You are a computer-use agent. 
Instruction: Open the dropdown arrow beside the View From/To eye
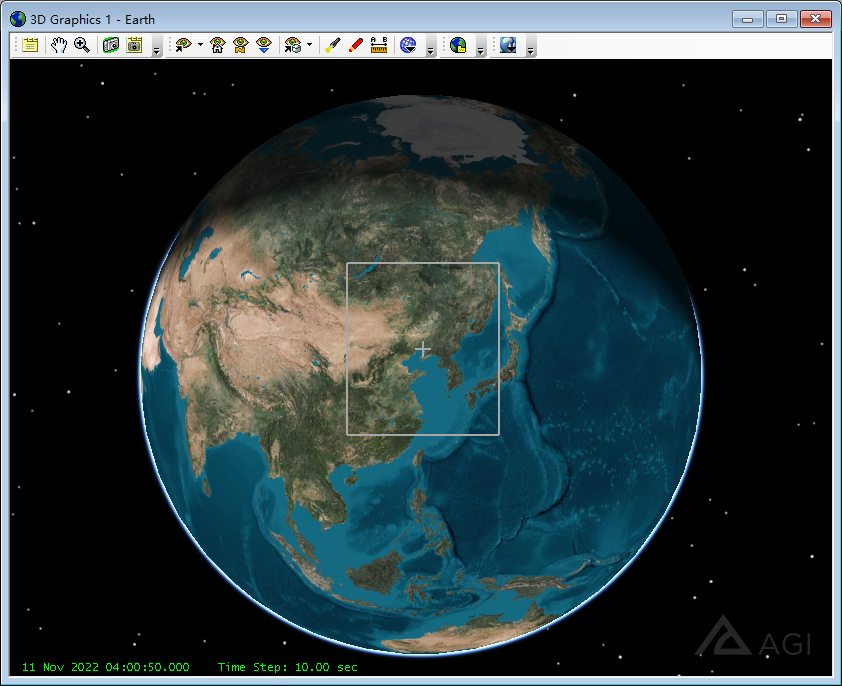[199, 45]
